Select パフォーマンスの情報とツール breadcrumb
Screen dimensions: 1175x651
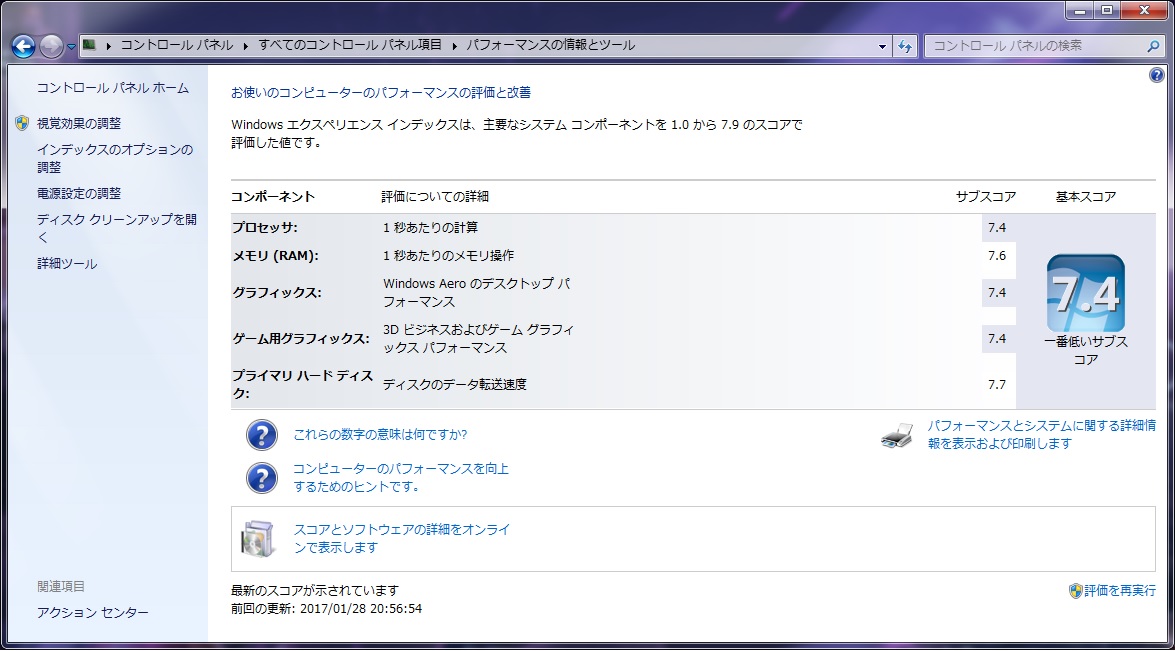point(551,45)
